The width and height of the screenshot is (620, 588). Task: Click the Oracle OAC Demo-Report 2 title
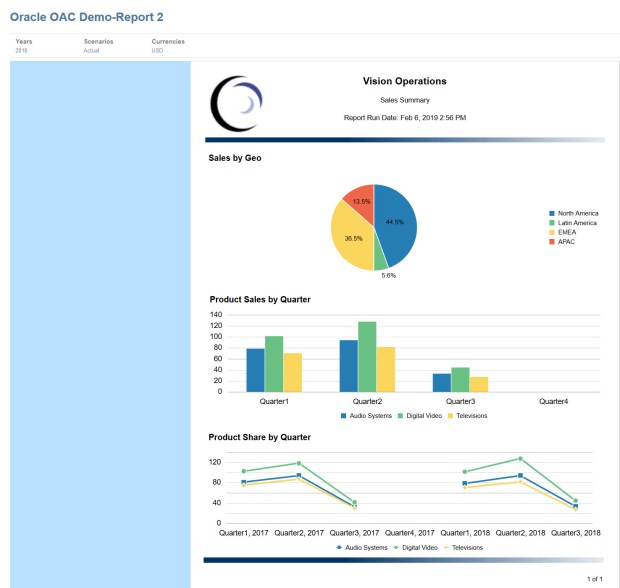[87, 17]
